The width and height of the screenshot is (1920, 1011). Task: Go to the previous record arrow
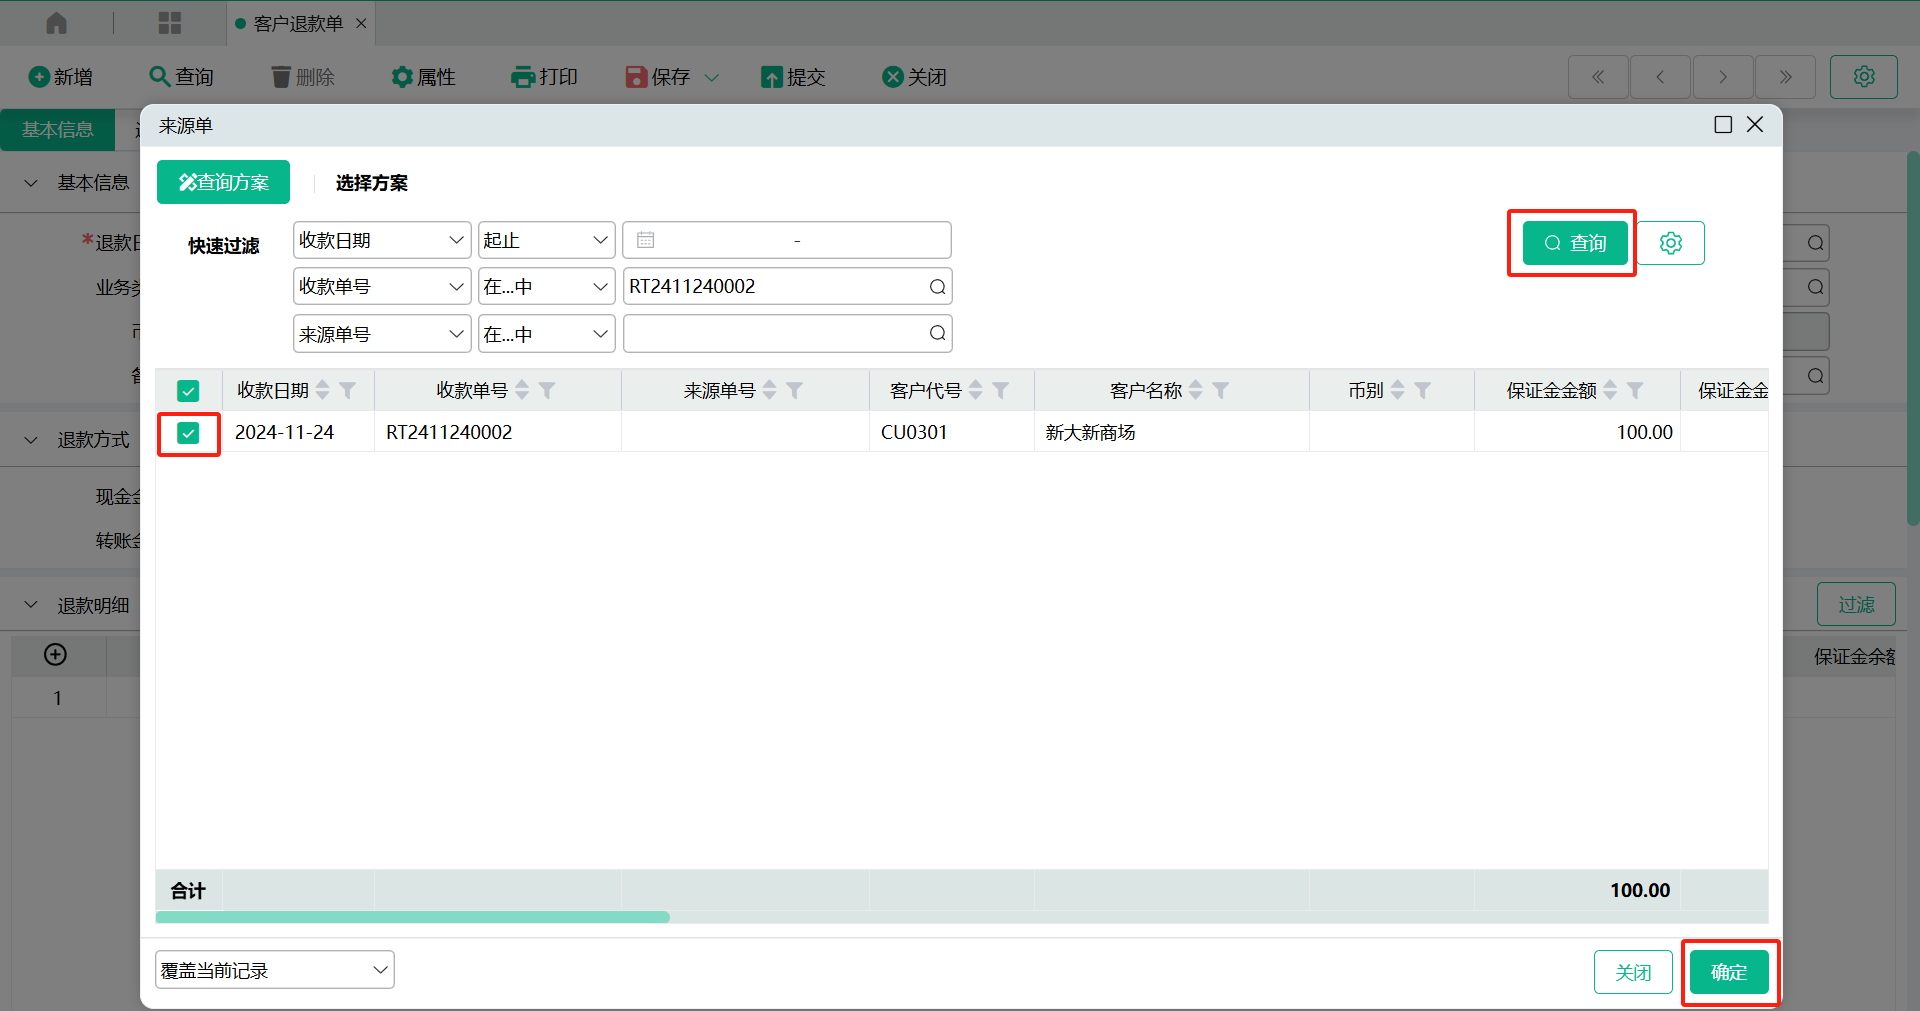(1660, 77)
